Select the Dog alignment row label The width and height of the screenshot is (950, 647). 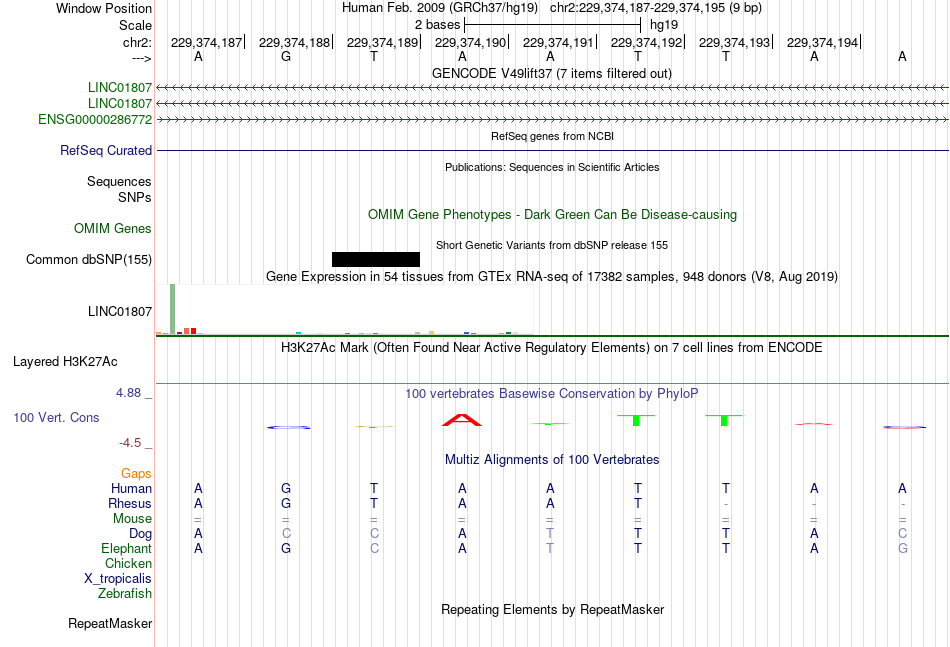[x=141, y=534]
